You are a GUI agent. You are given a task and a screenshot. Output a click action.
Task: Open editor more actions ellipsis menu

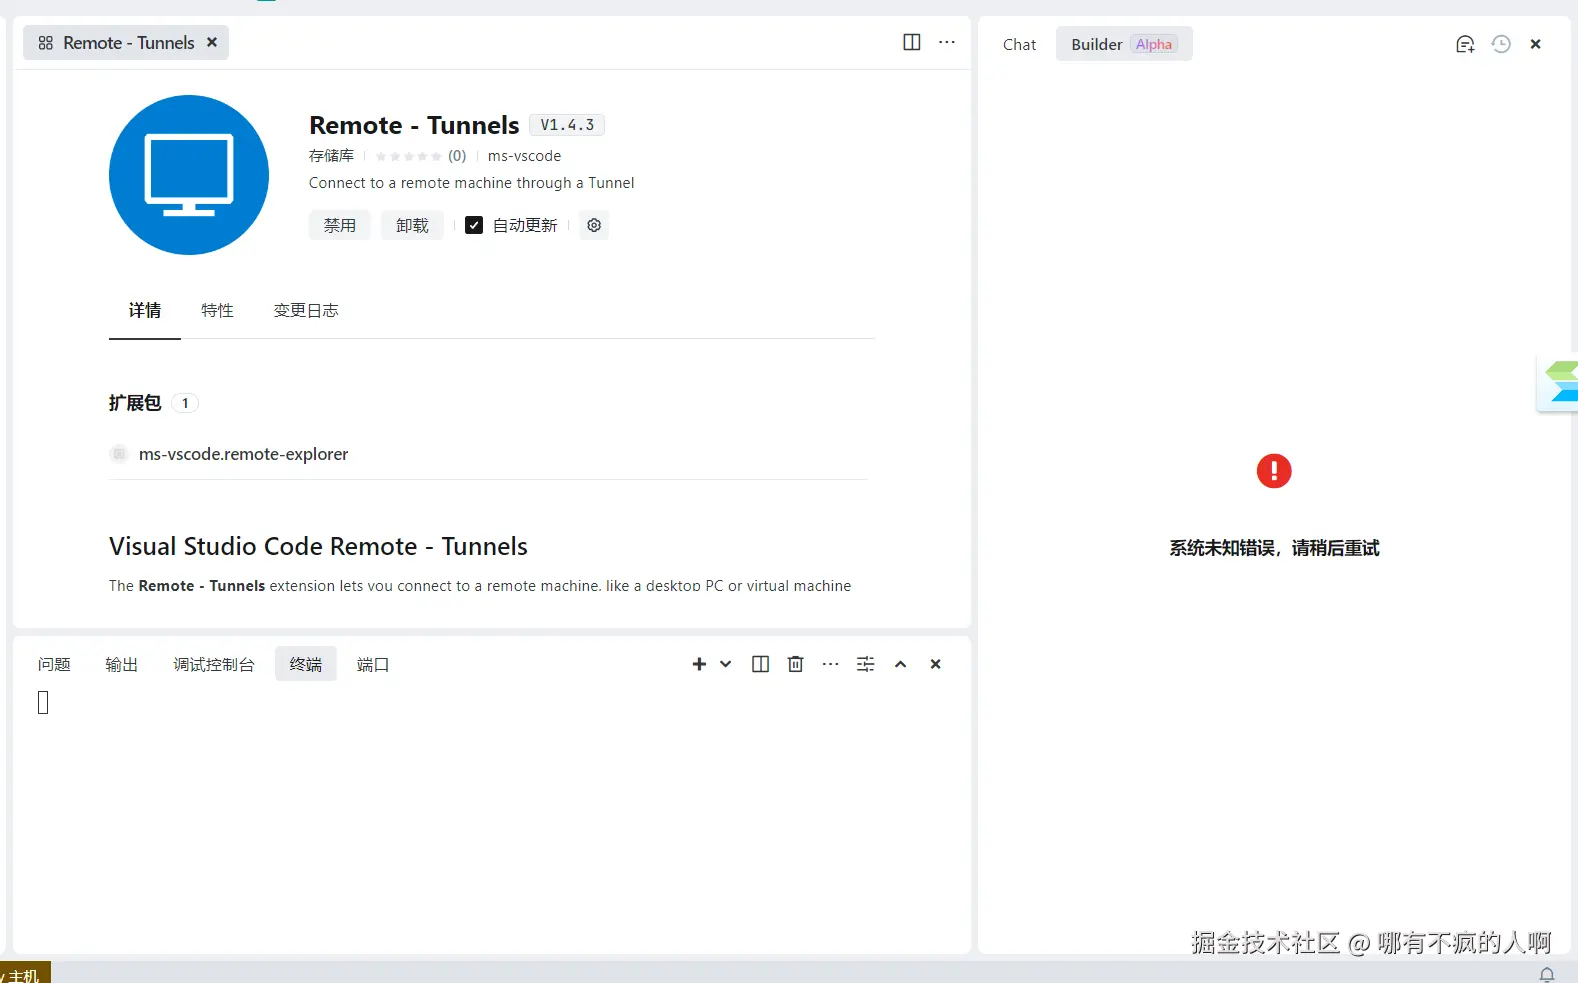[946, 42]
